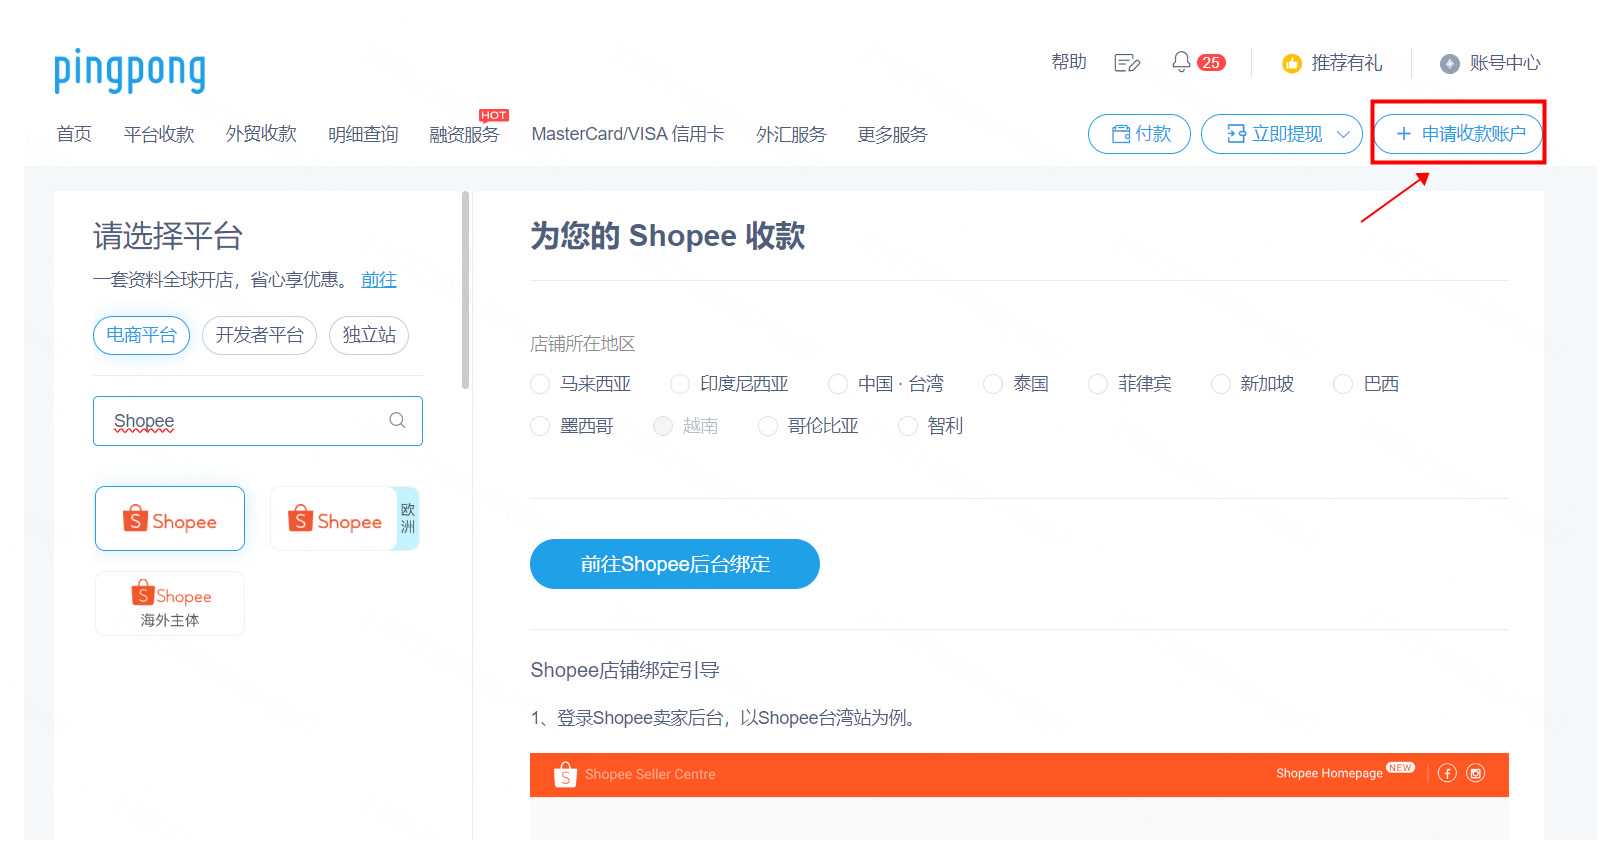Select 泰国 store region

(993, 384)
